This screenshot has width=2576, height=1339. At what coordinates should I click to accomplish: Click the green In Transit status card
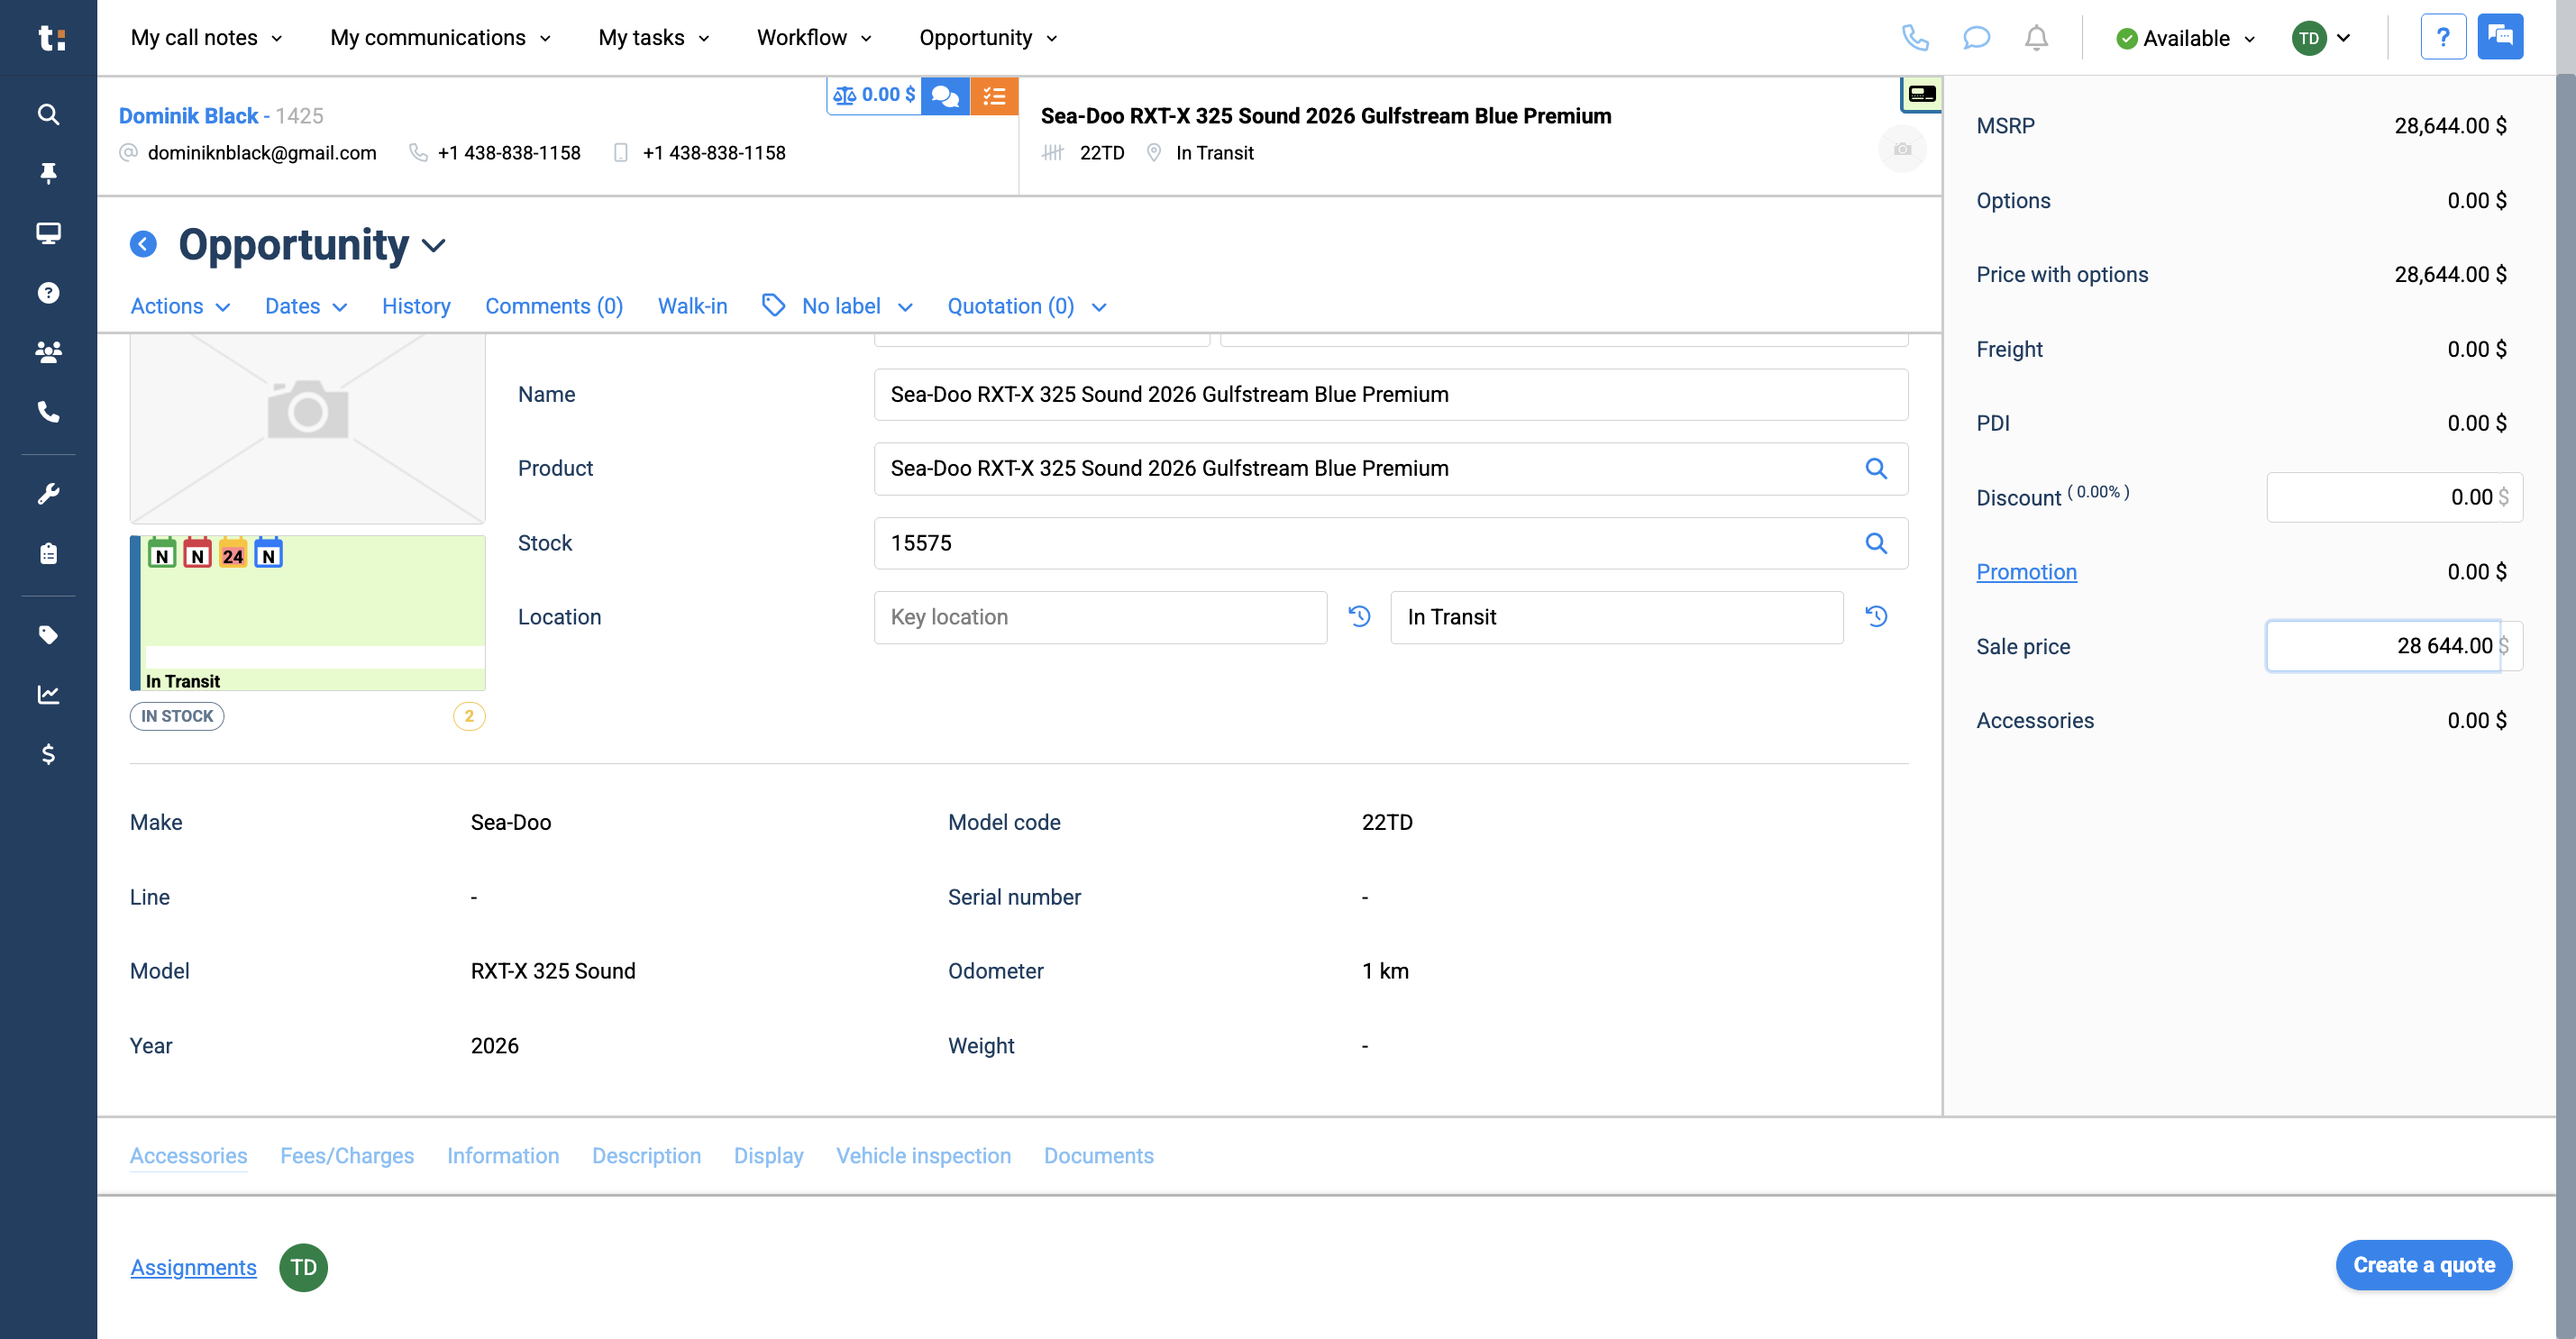308,613
